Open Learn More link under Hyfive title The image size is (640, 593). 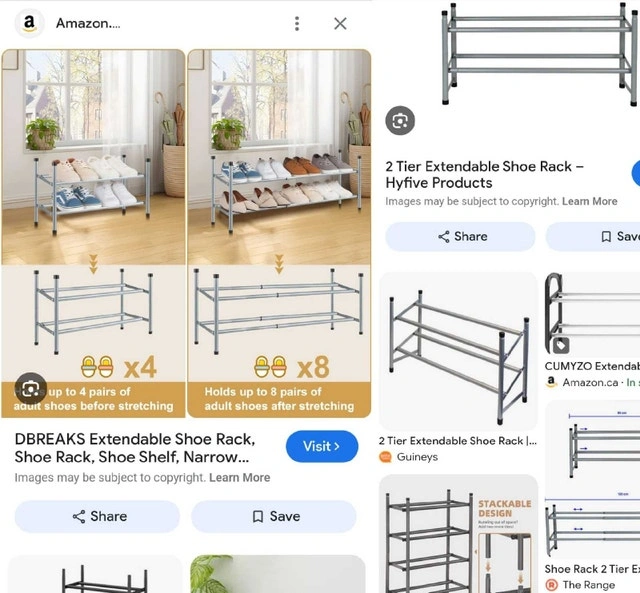589,201
